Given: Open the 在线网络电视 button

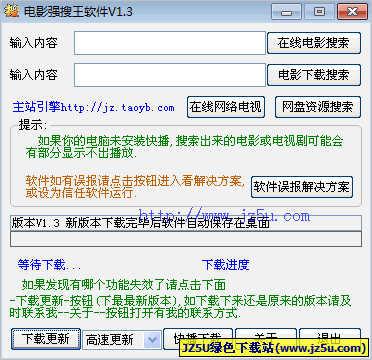Looking at the screenshot, I should pyautogui.click(x=226, y=107).
